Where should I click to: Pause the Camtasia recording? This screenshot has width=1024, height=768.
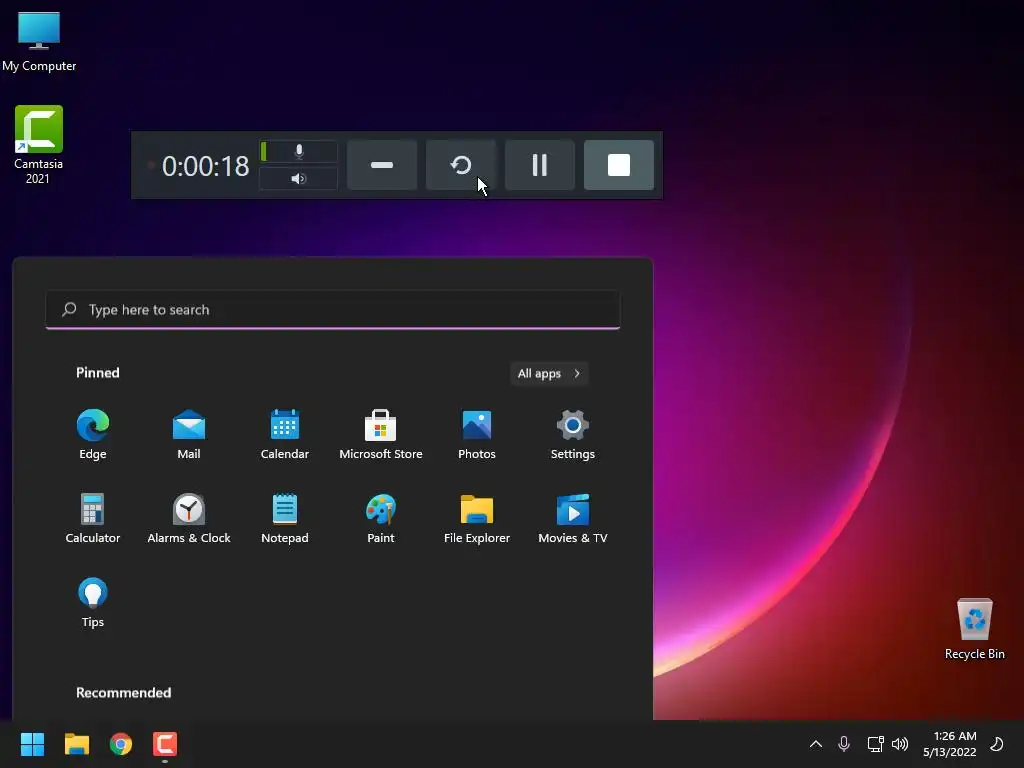click(x=540, y=165)
